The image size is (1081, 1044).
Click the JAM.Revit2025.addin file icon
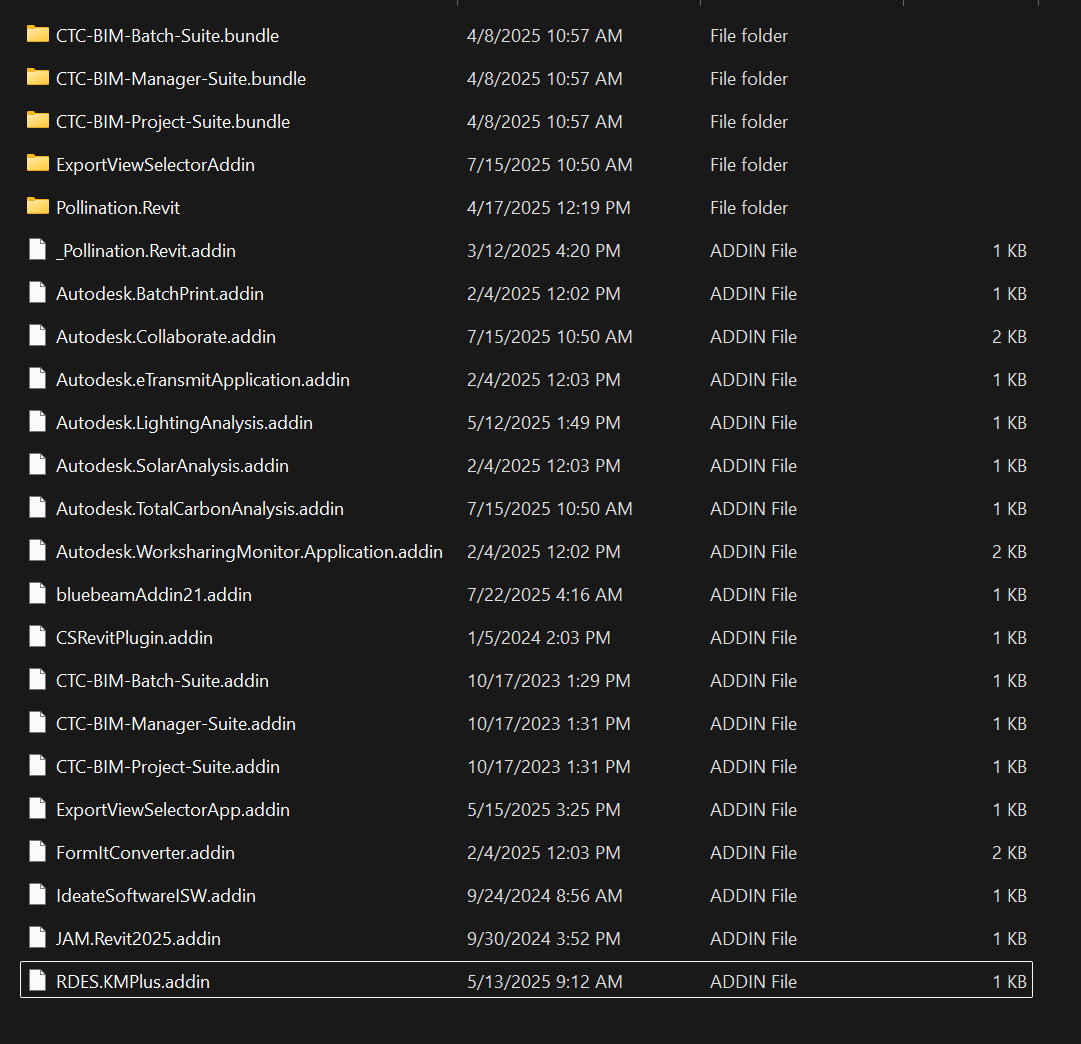[x=38, y=938]
